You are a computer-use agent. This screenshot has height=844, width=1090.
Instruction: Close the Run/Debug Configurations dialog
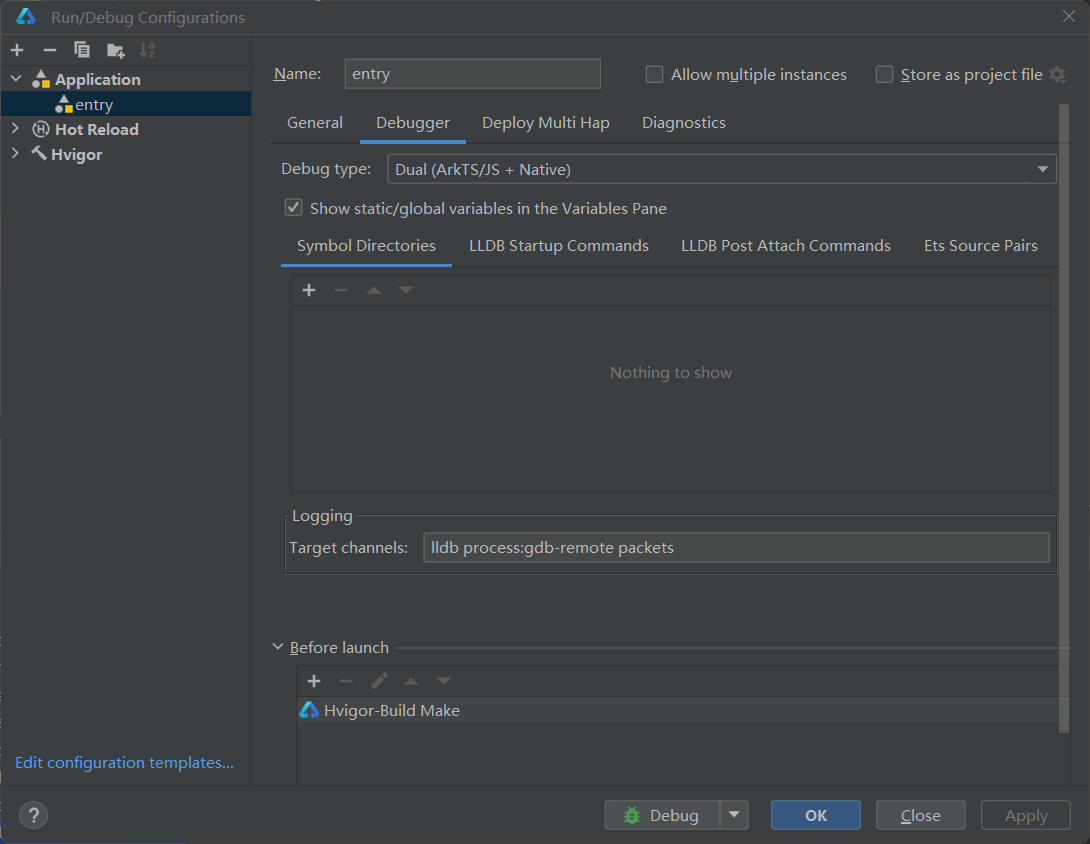tap(1068, 17)
